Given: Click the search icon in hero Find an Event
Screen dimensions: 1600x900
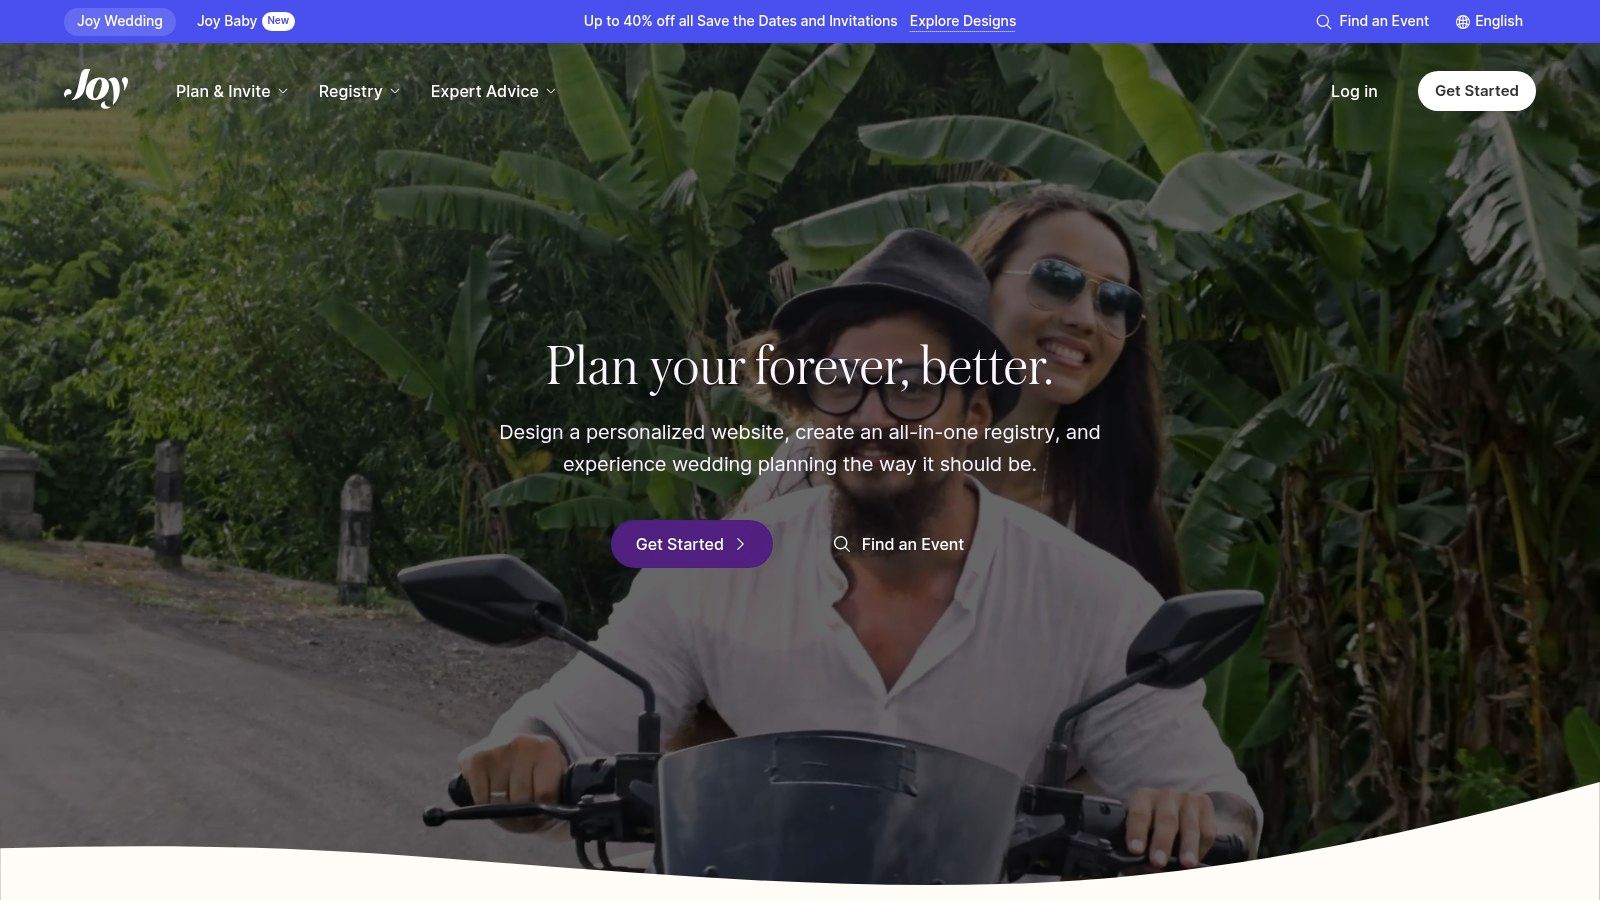Looking at the screenshot, I should click(x=842, y=544).
